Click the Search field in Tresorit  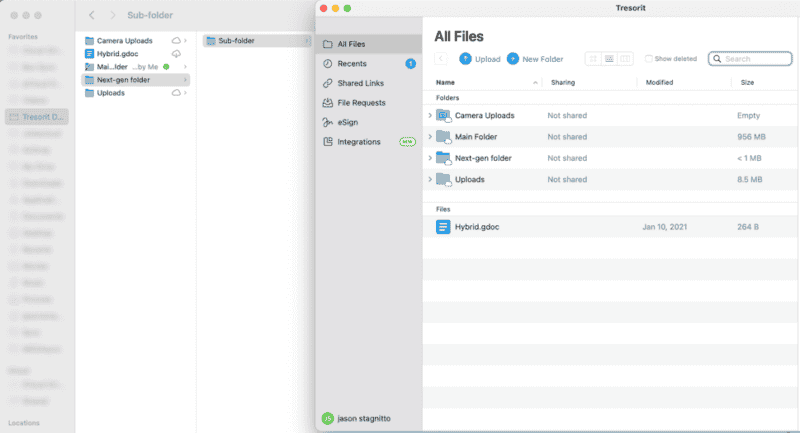coord(750,59)
